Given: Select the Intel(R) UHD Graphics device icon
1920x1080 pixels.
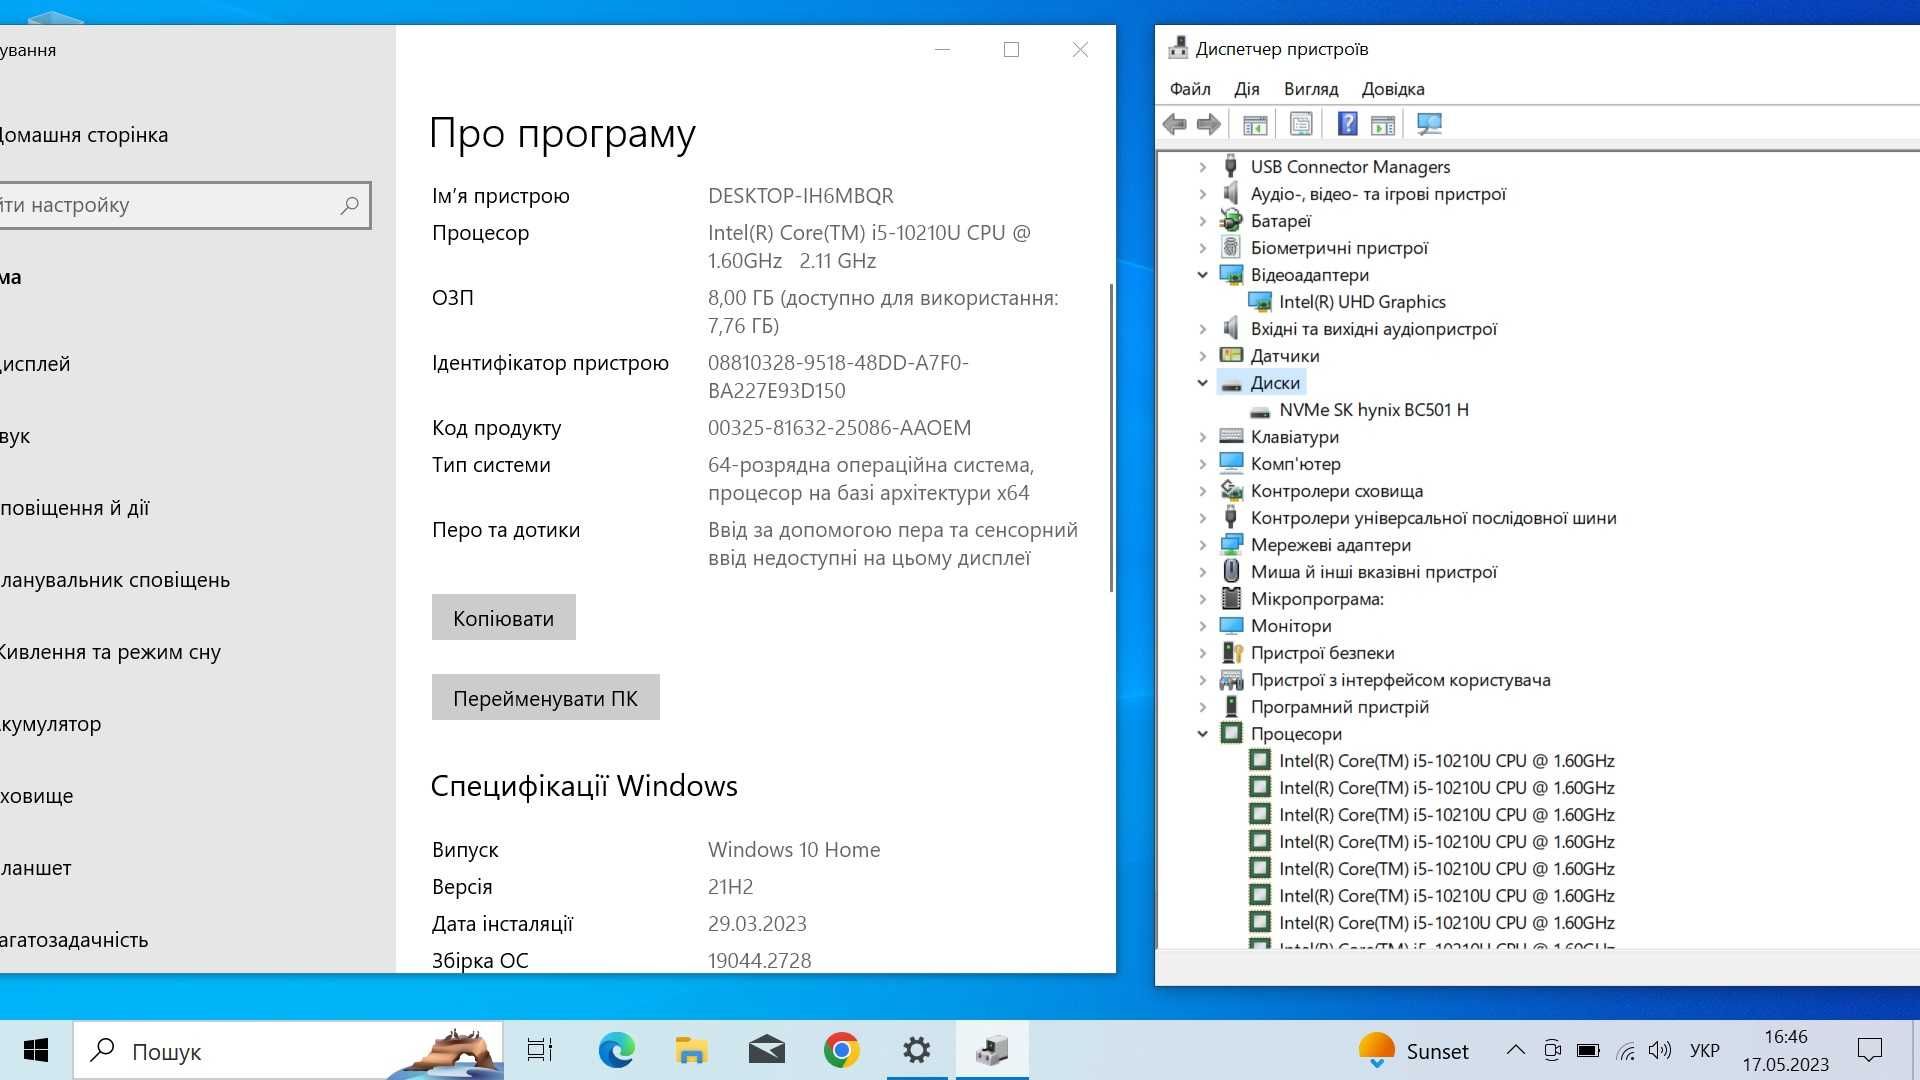Looking at the screenshot, I should (x=1260, y=302).
